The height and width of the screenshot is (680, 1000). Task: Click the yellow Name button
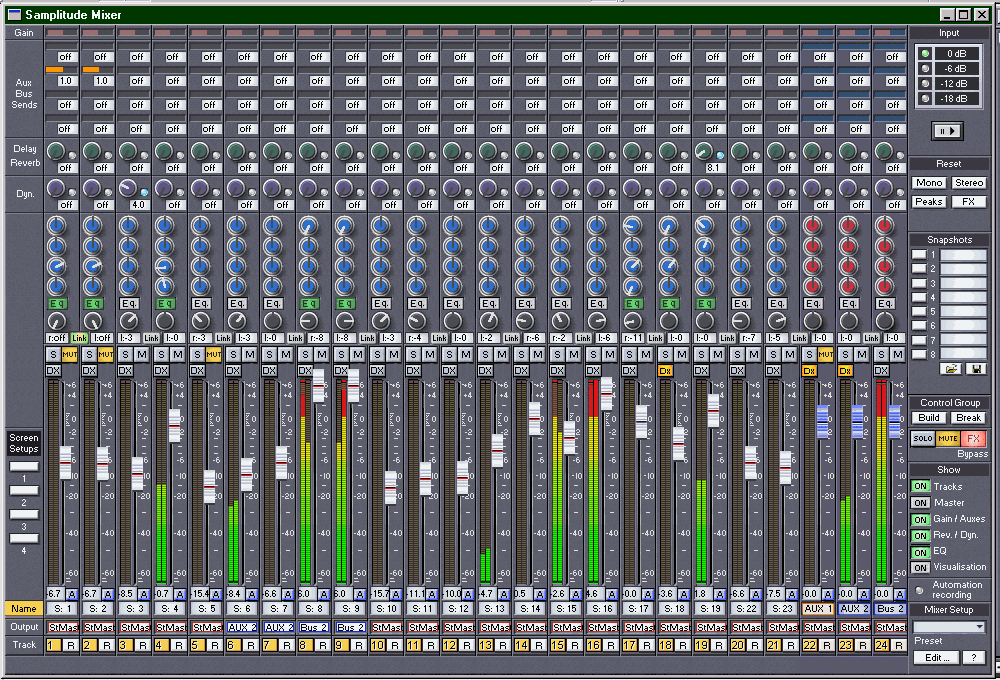pos(24,609)
